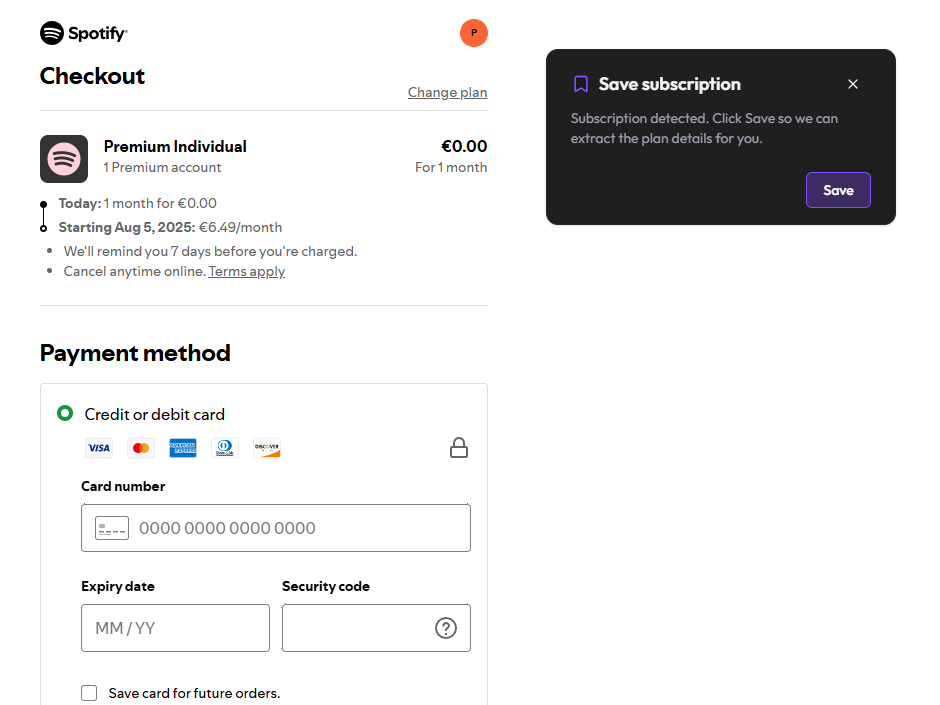The image size is (940, 705).
Task: Click the bookmark icon in Save subscription popup
Action: coord(580,84)
